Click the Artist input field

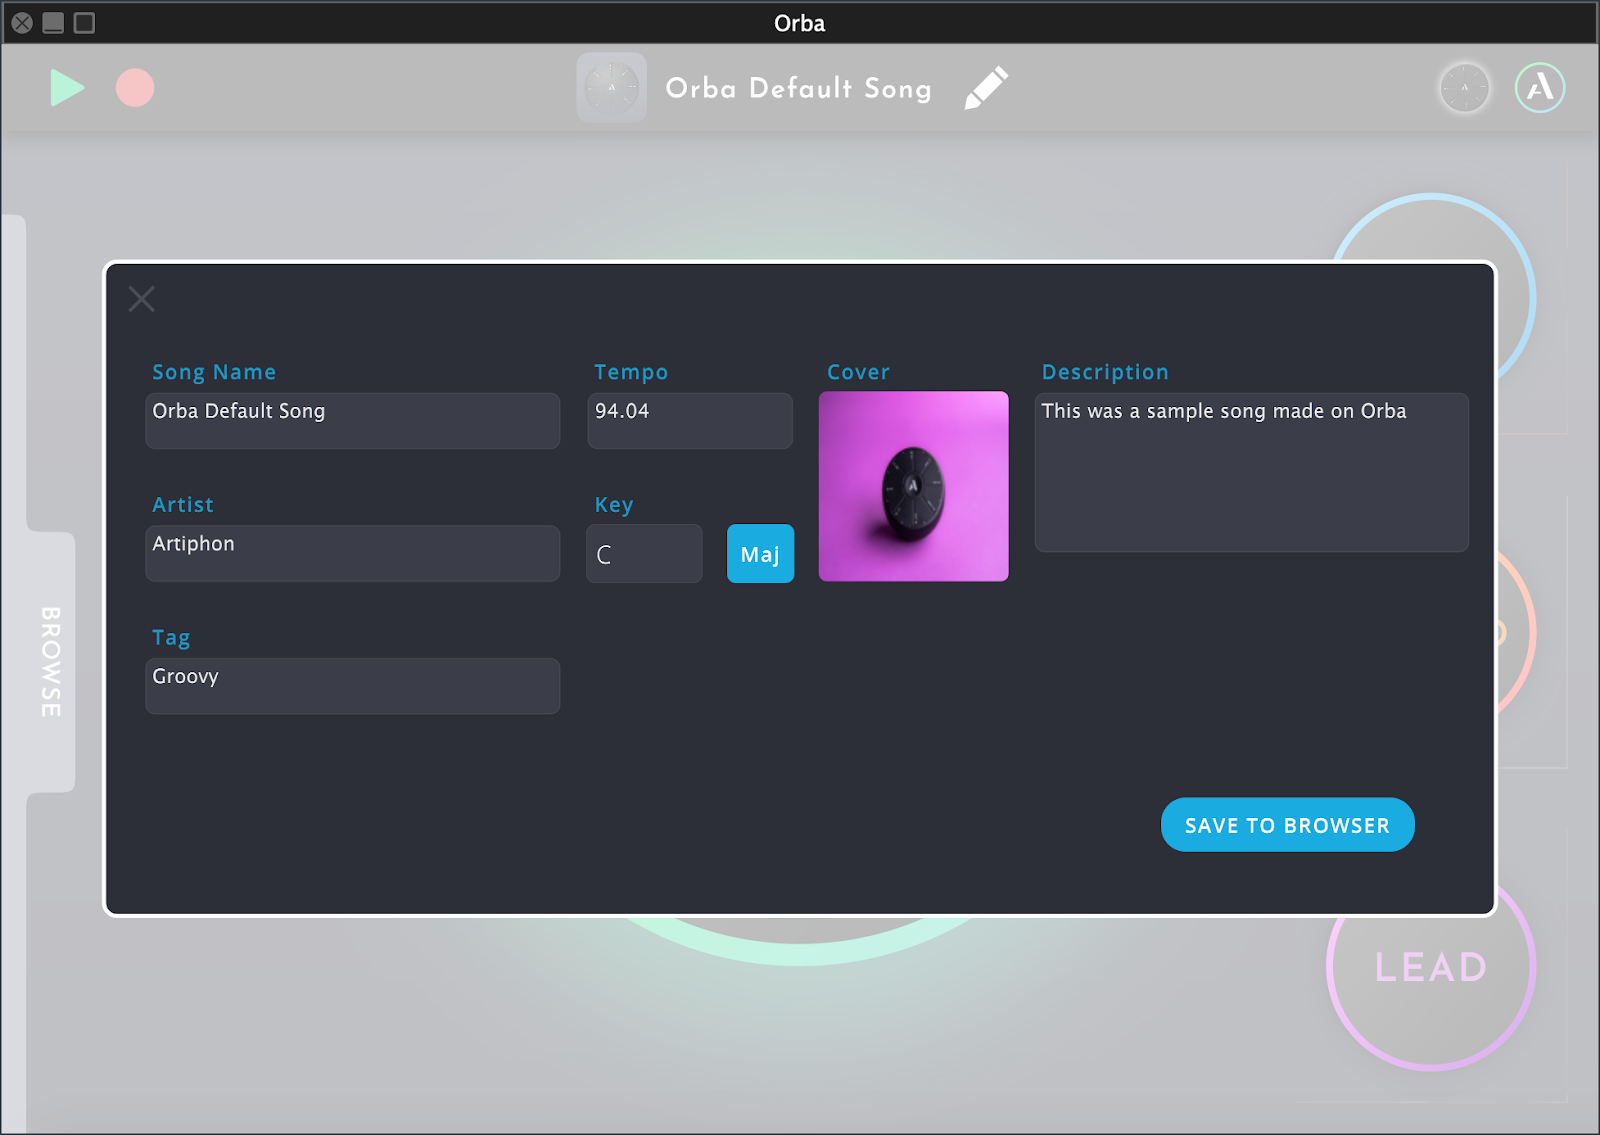pyautogui.click(x=353, y=554)
